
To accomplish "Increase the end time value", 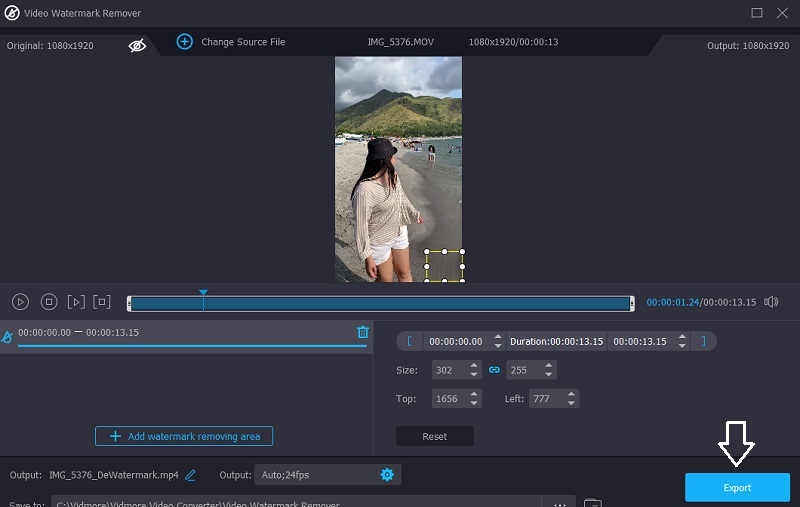I will tap(682, 337).
